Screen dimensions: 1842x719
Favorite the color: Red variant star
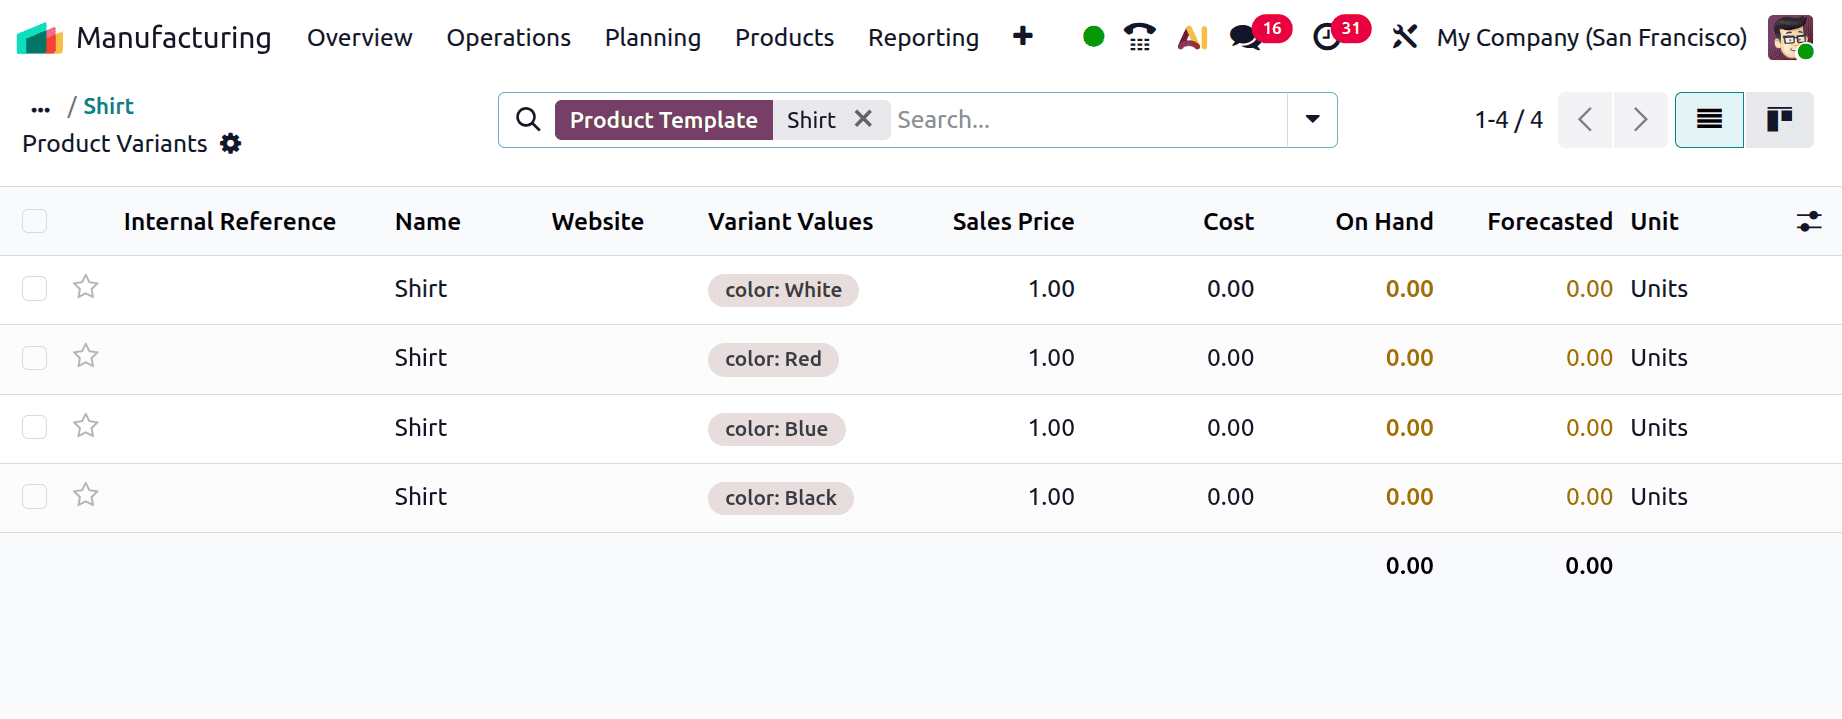[86, 357]
